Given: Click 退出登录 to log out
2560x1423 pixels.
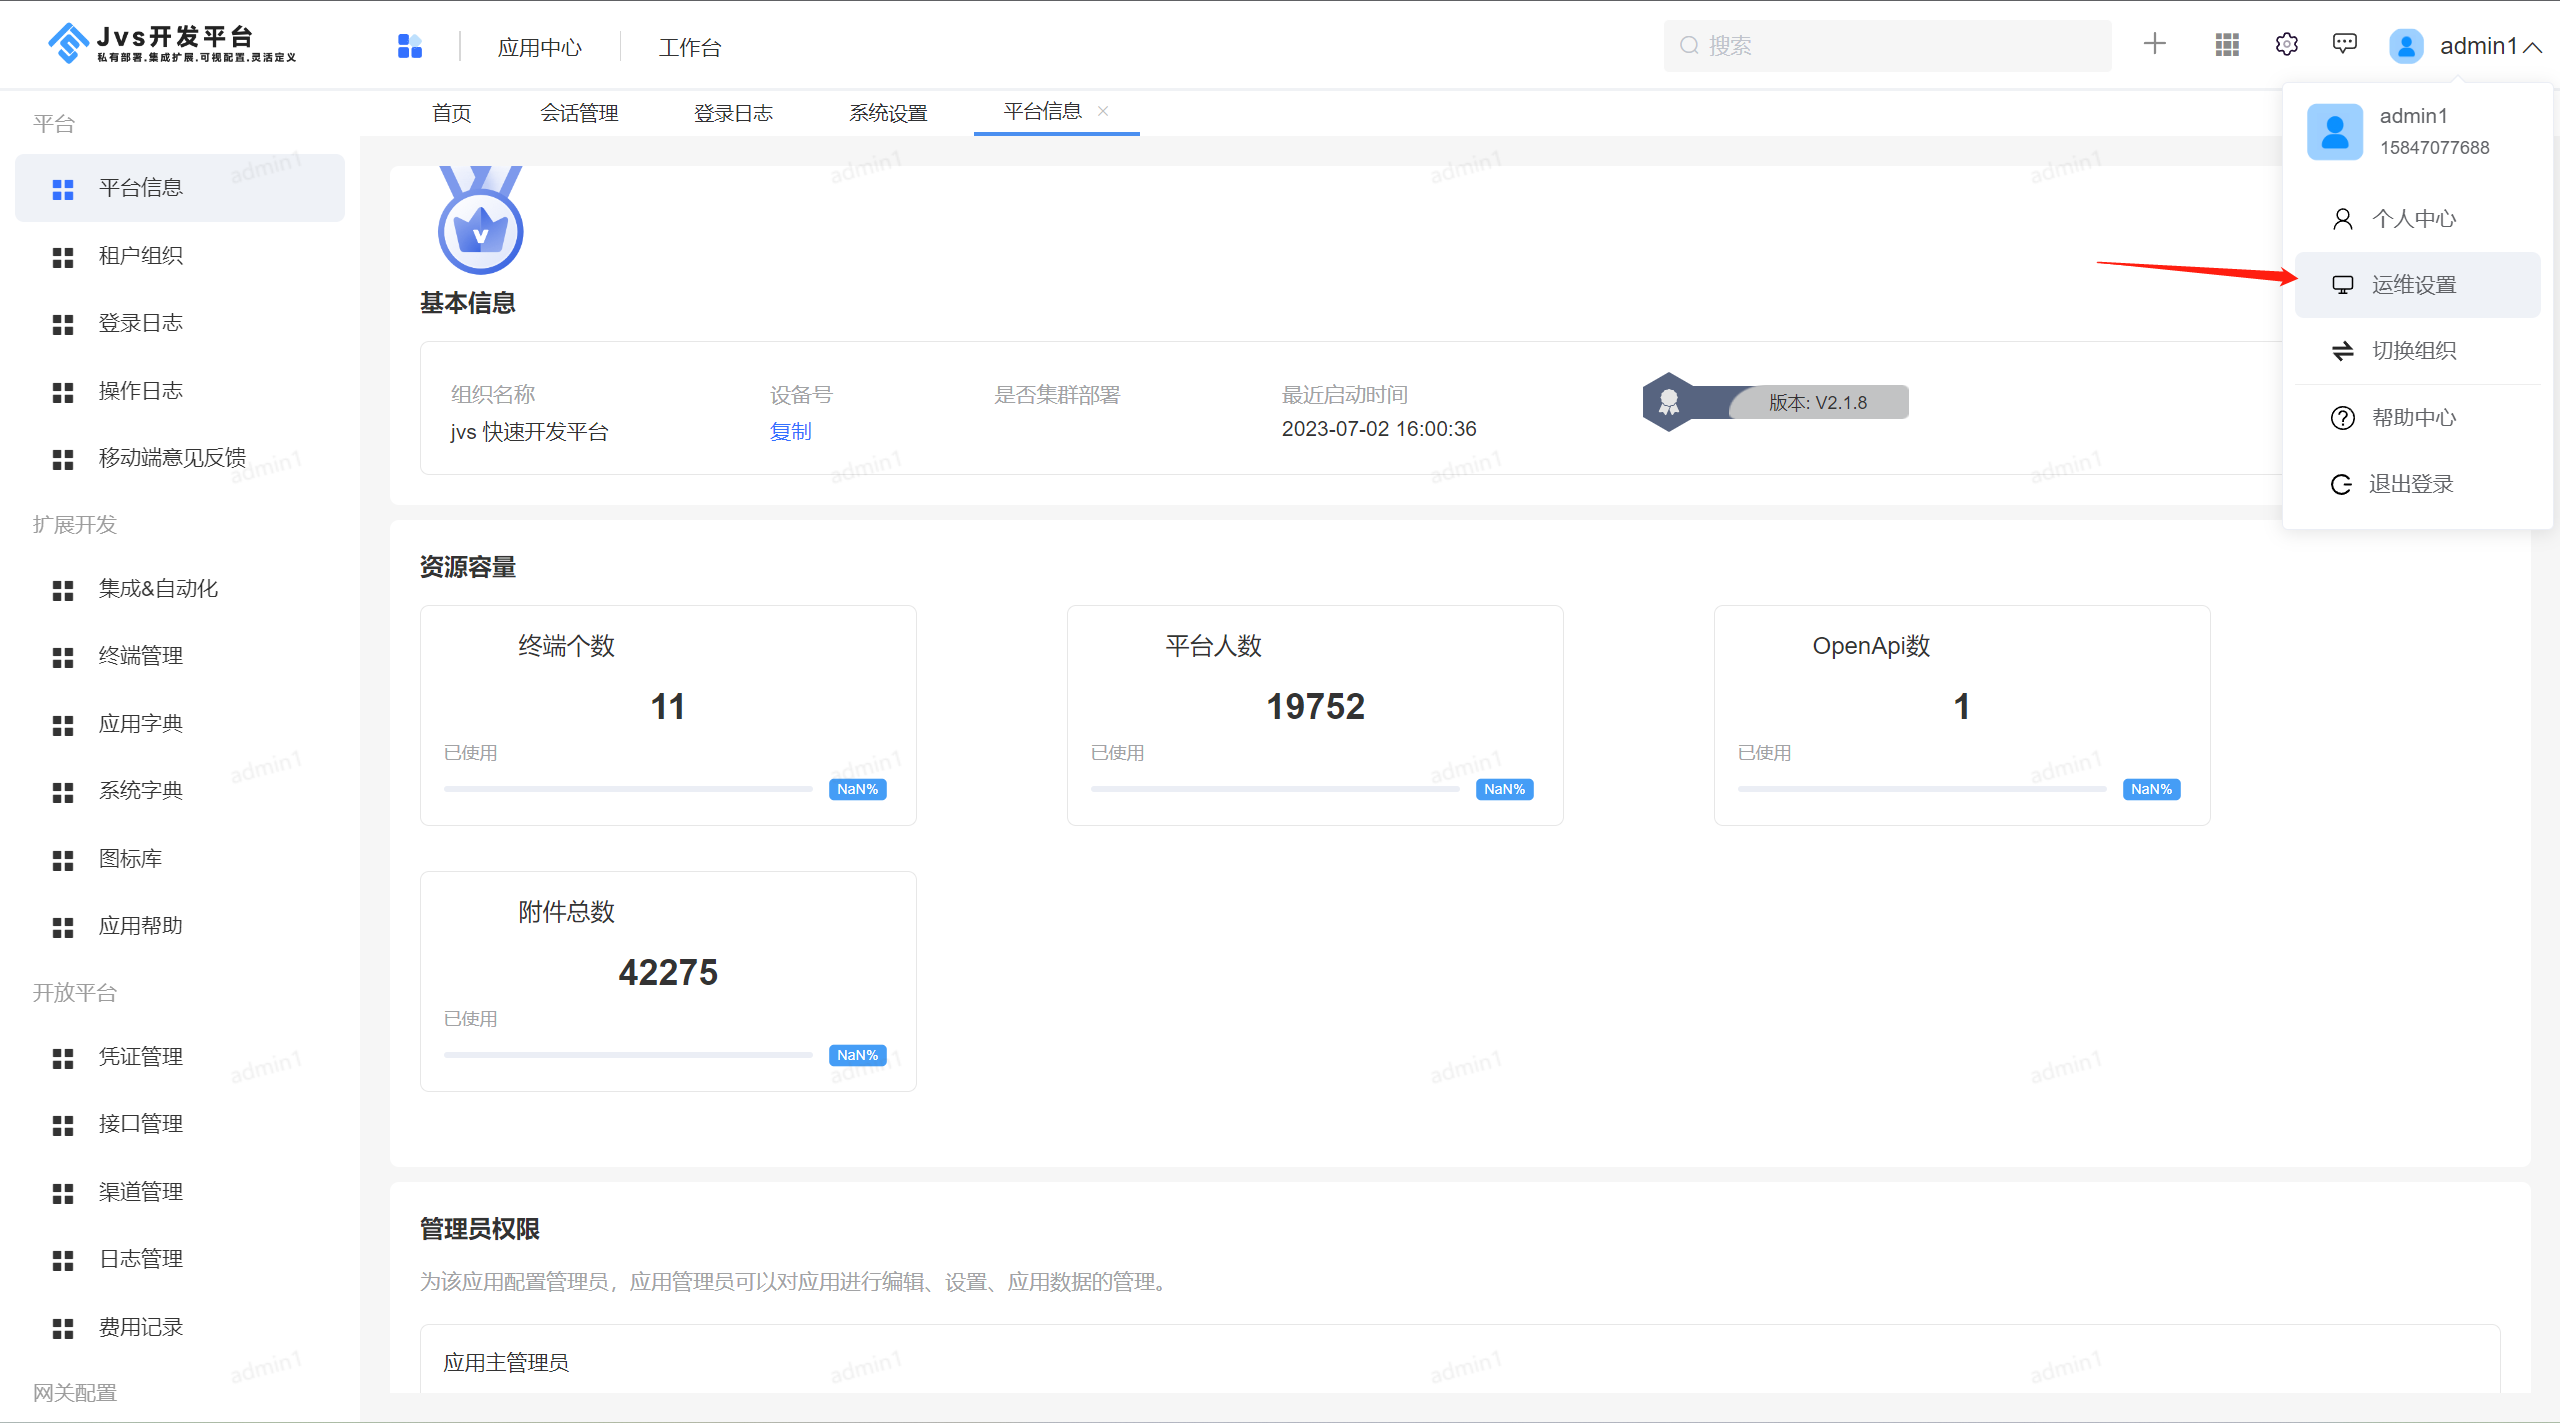Looking at the screenshot, I should (2410, 485).
